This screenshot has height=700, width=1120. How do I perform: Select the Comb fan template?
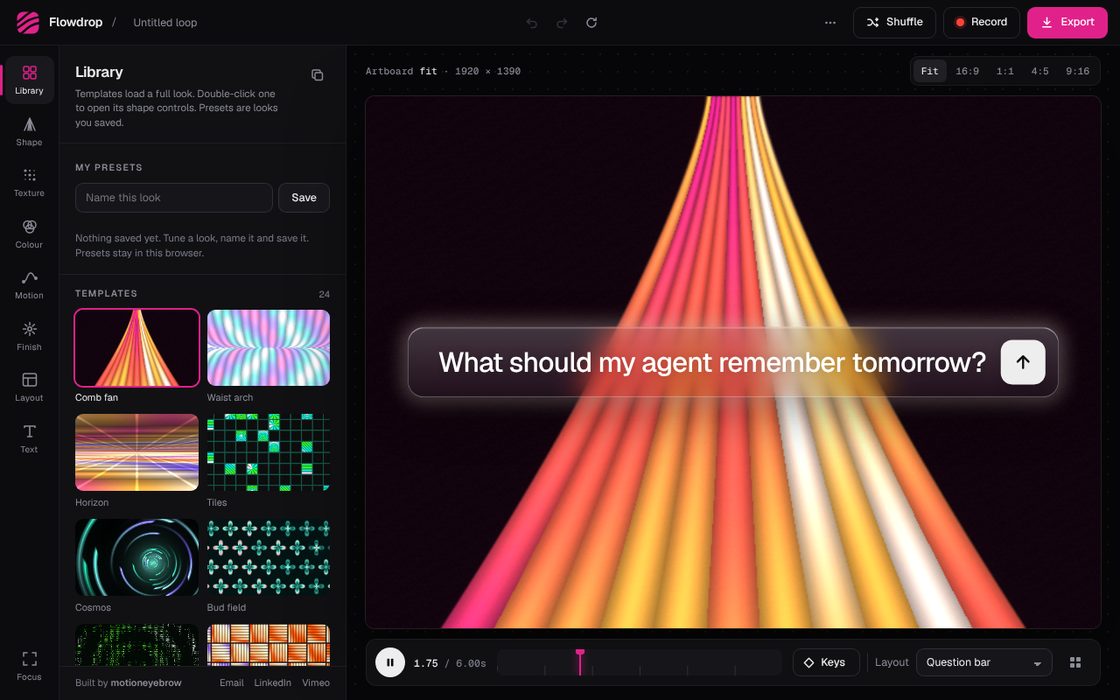(136, 348)
